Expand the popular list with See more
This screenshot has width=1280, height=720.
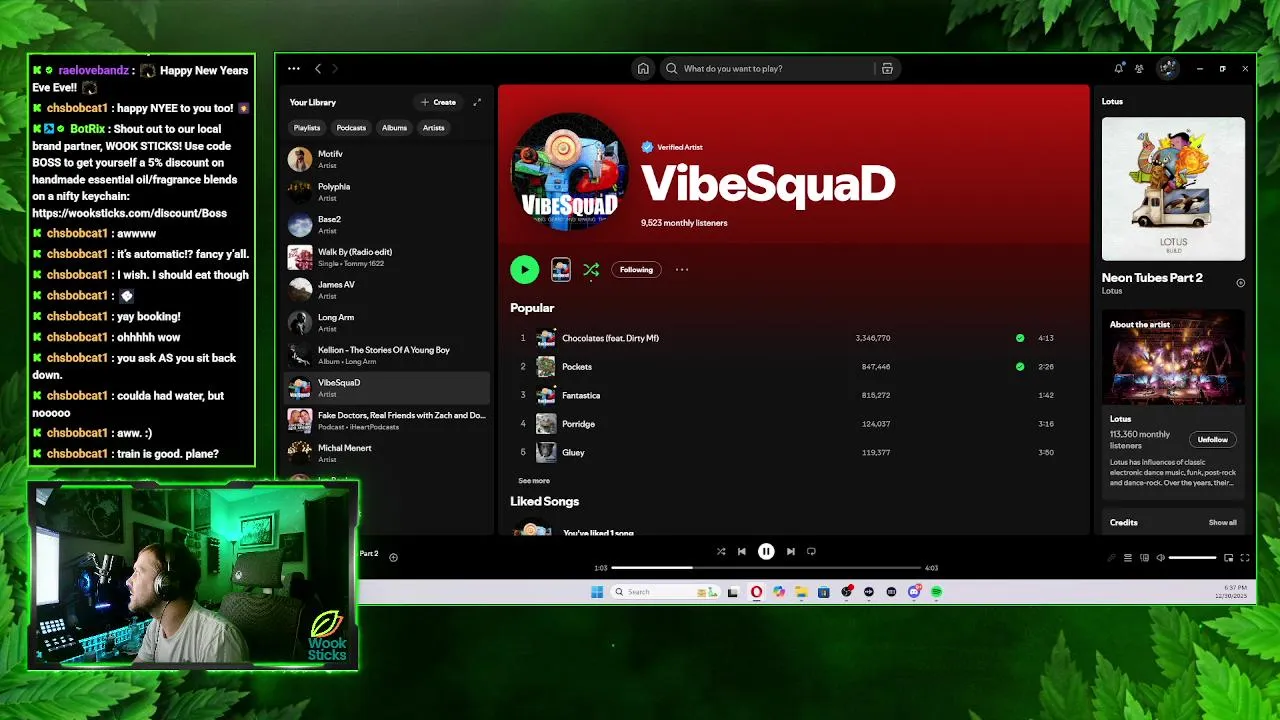[534, 481]
